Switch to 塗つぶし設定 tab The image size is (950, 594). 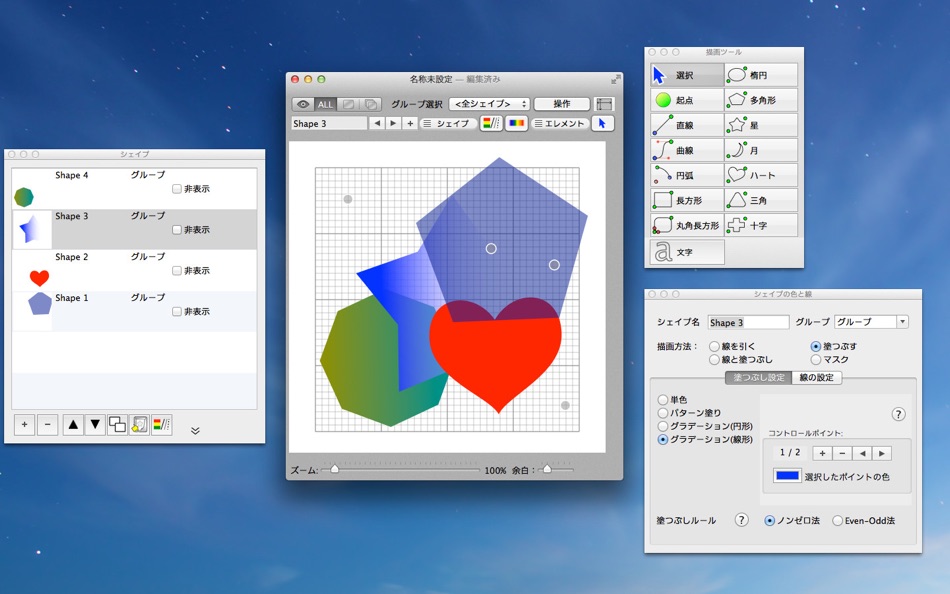click(759, 377)
